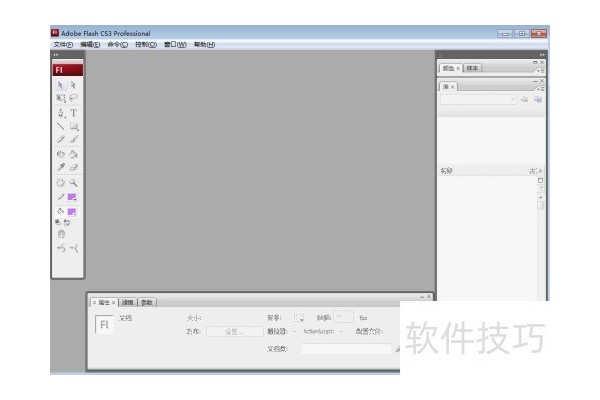The height and width of the screenshot is (400, 600).
Task: Open the library document dropdown
Action: pyautogui.click(x=478, y=100)
